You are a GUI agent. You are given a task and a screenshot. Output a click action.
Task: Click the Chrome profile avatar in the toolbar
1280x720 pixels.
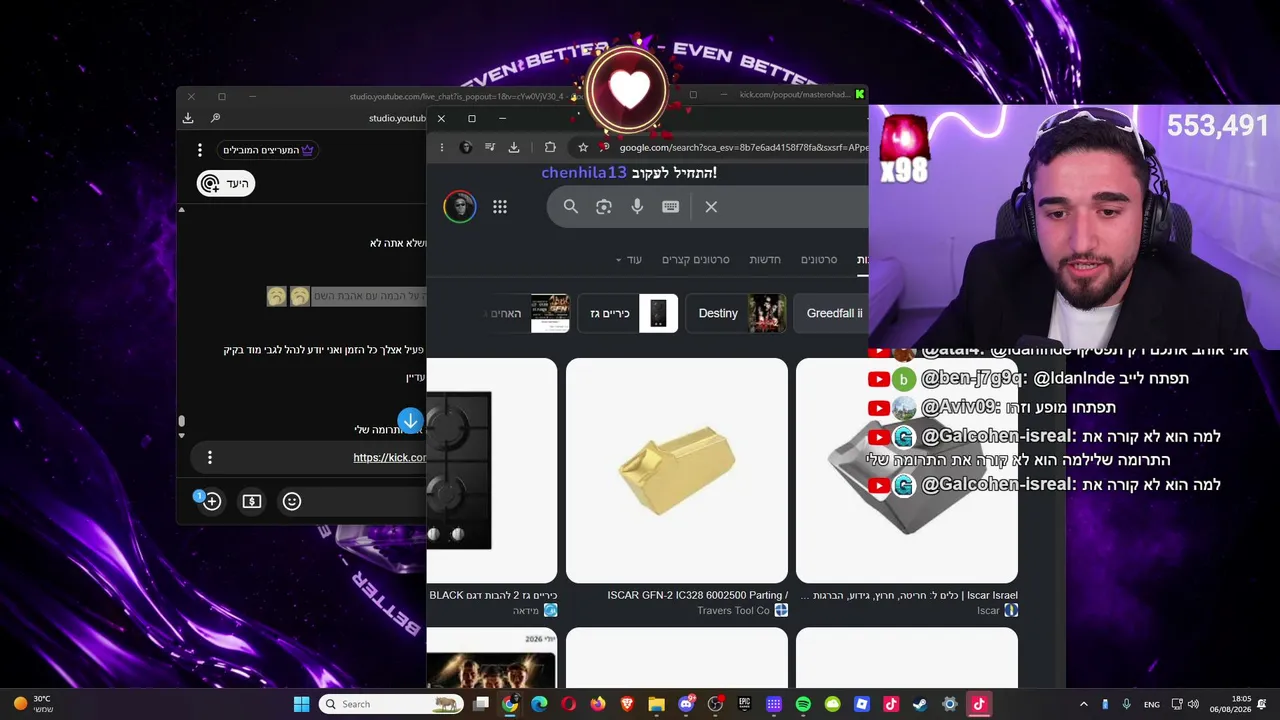coord(466,147)
